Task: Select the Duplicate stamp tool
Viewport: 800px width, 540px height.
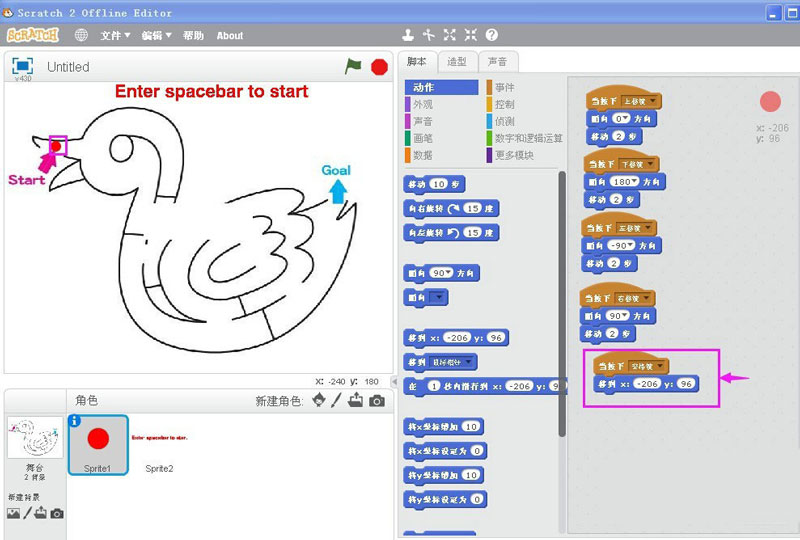Action: point(408,35)
